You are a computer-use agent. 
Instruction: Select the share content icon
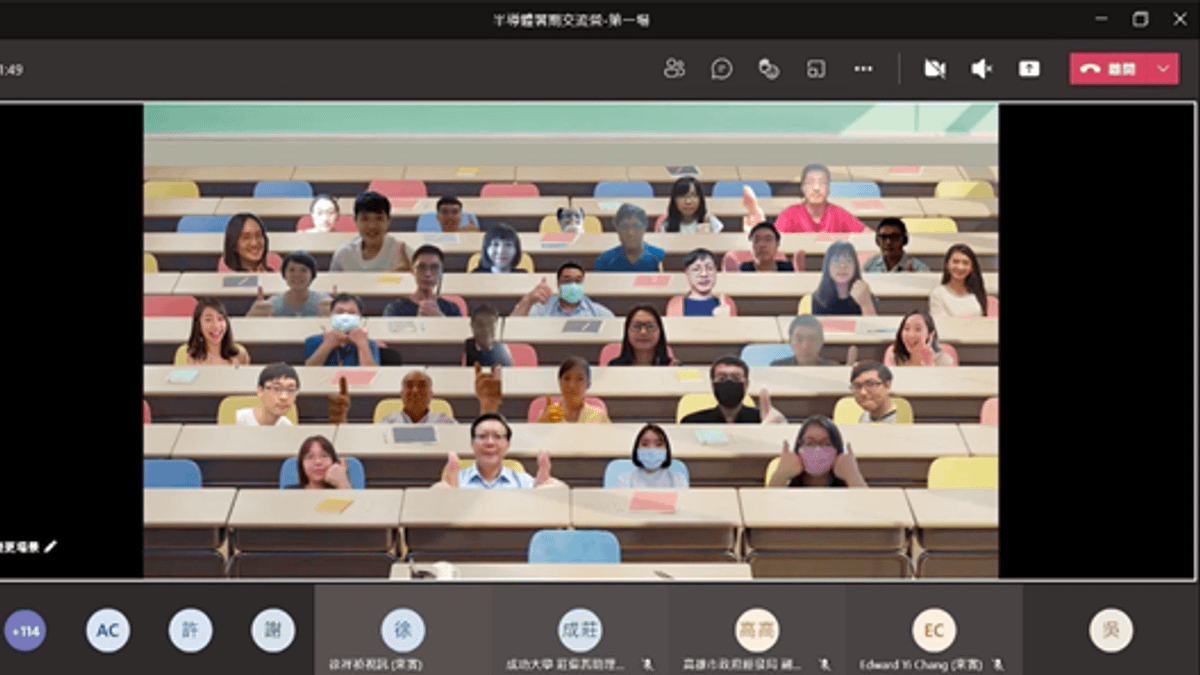click(1028, 69)
